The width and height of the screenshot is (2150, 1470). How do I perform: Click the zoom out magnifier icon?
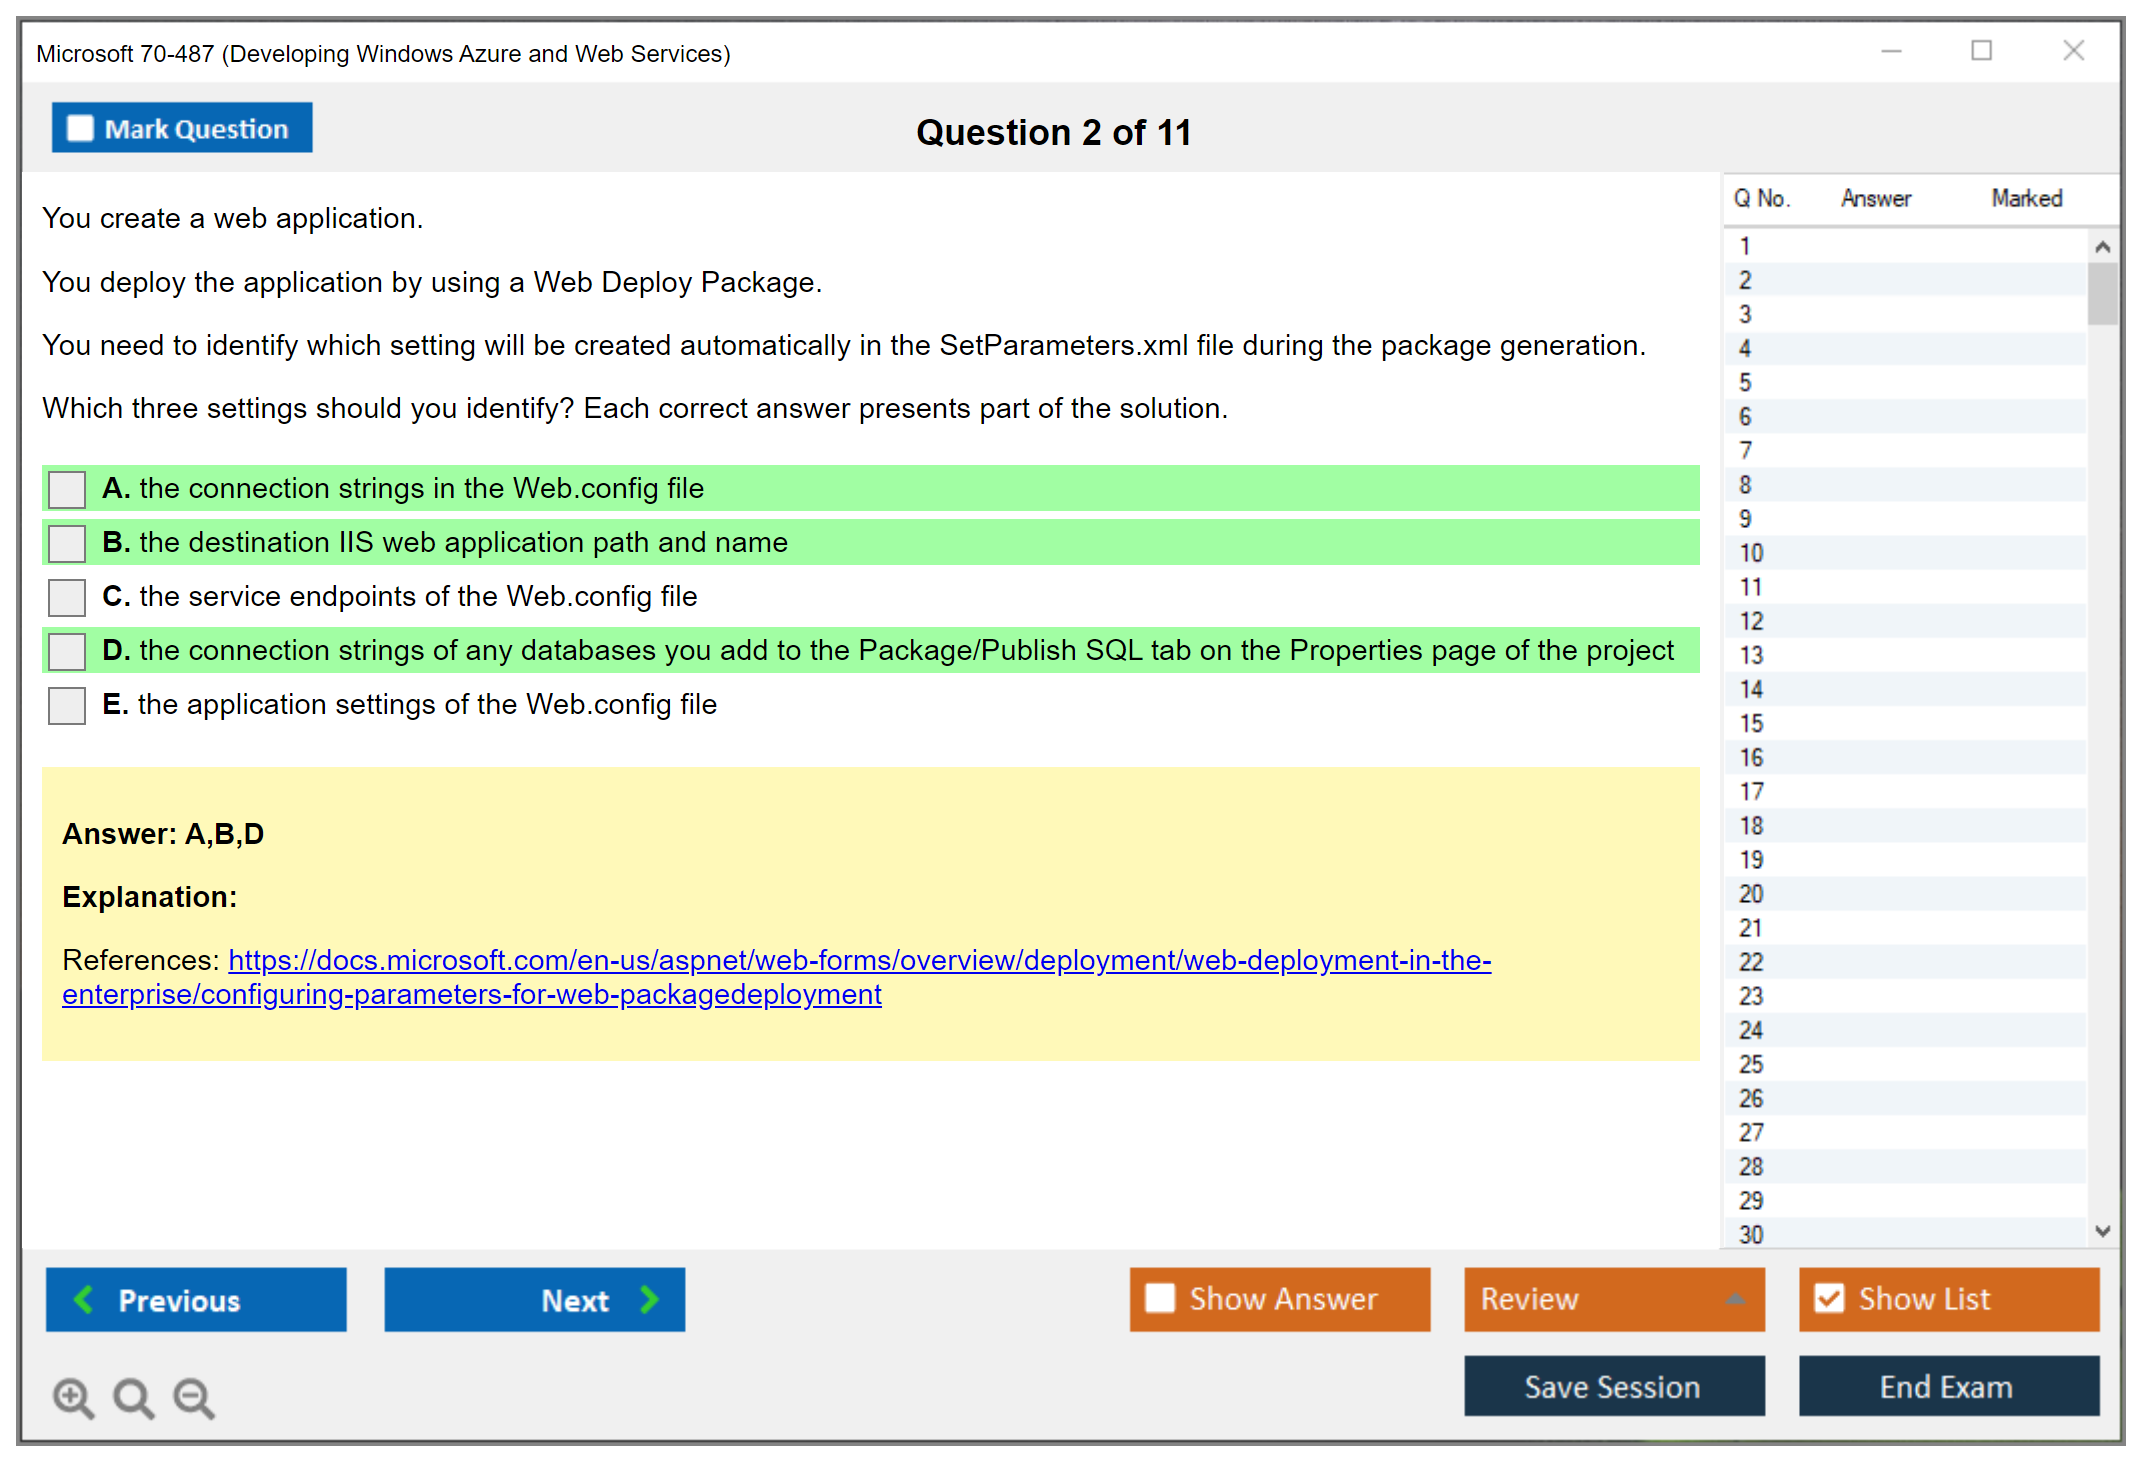pos(193,1397)
